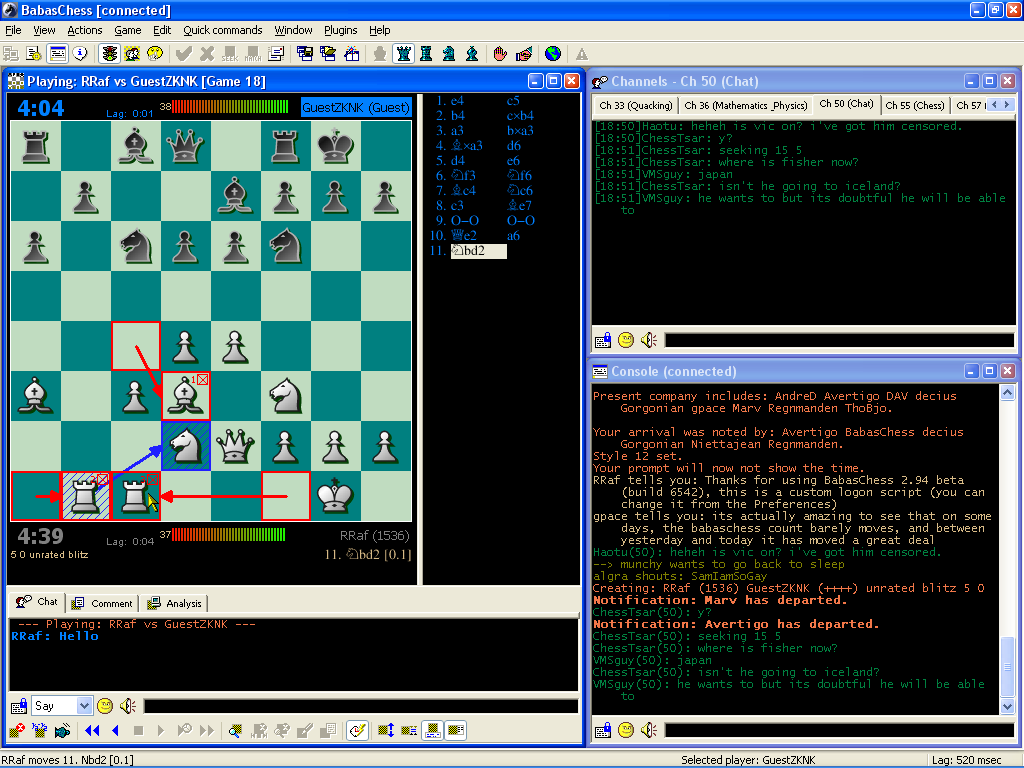
Task: Step back one move with the left arrow
Action: point(116,730)
